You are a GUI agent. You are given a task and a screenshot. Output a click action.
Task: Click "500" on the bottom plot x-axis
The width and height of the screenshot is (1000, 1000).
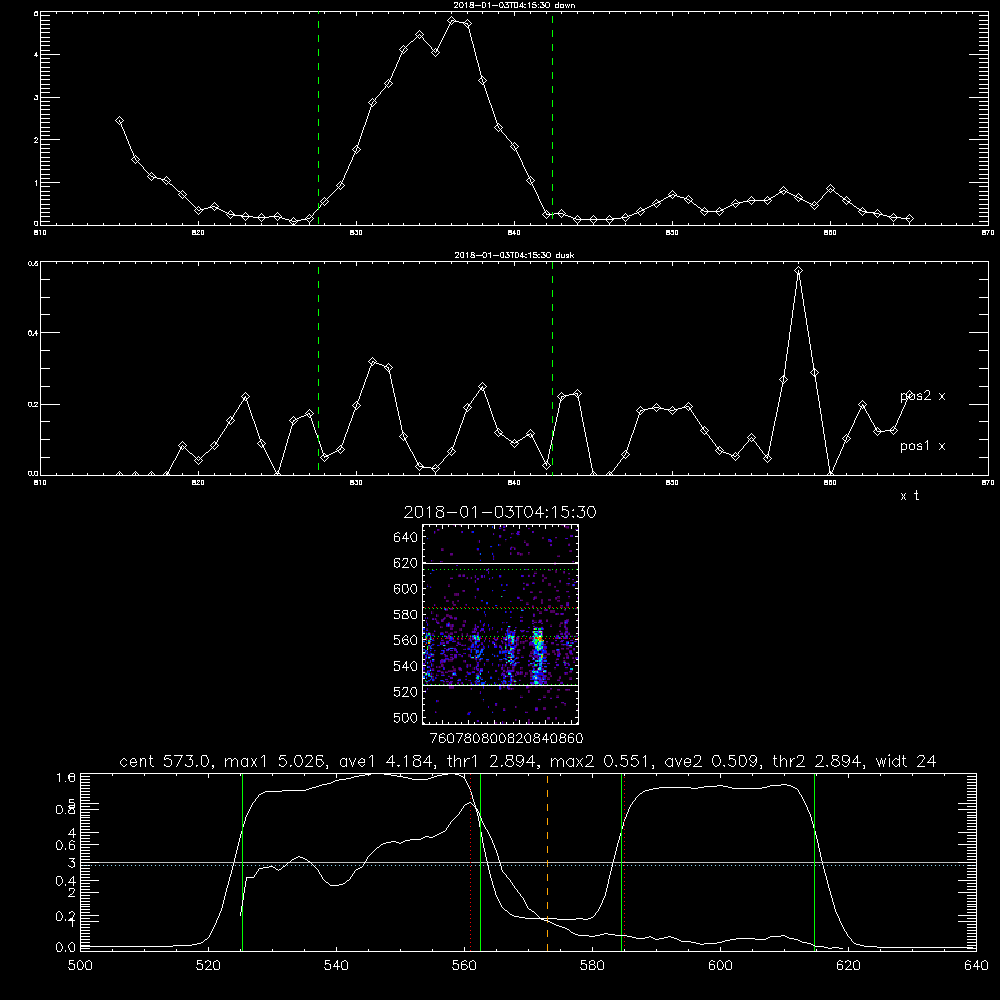[x=80, y=966]
